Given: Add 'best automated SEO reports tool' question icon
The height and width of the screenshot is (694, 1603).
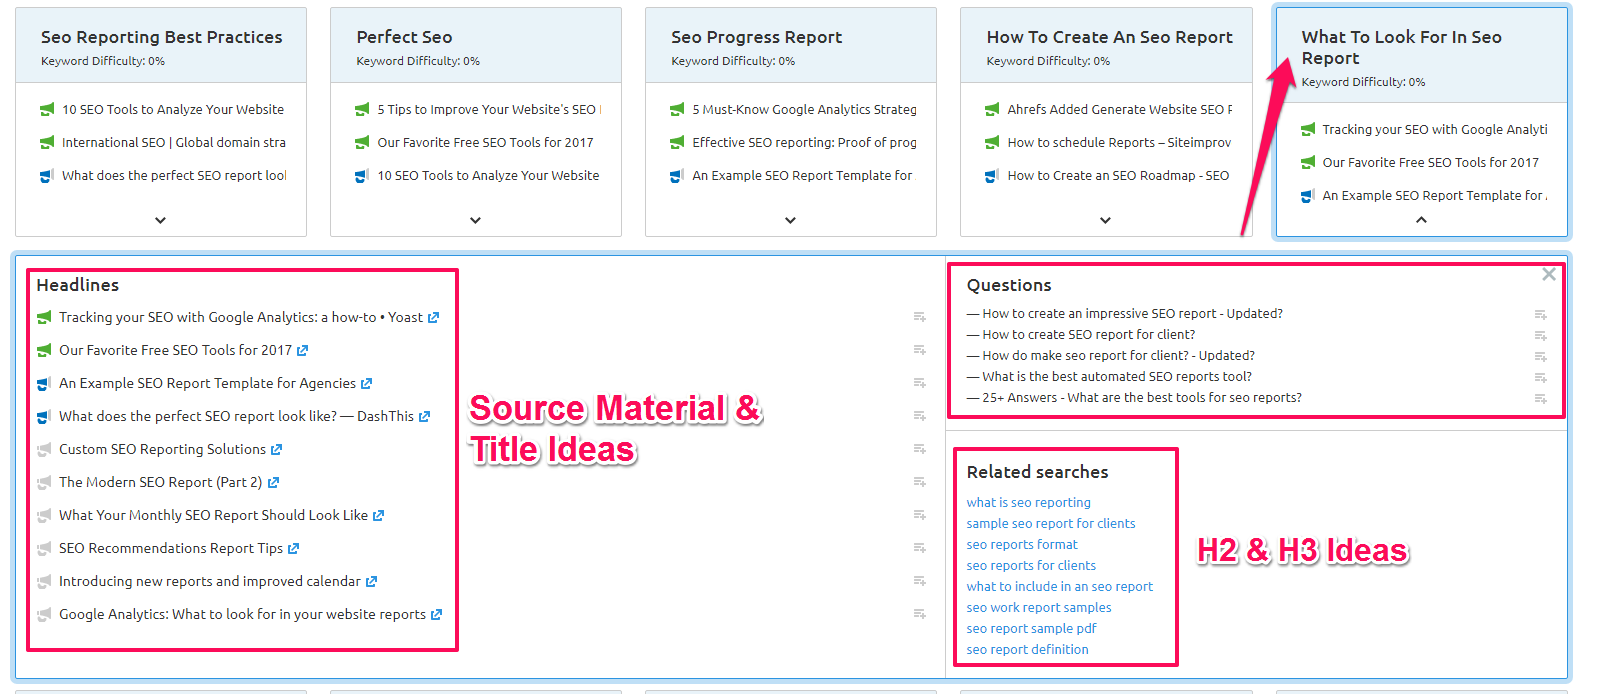Looking at the screenshot, I should (1540, 378).
